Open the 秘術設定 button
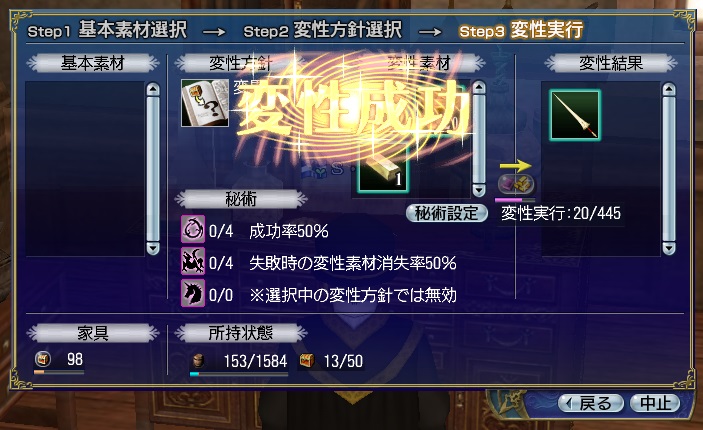The height and width of the screenshot is (430, 703). pyautogui.click(x=447, y=213)
